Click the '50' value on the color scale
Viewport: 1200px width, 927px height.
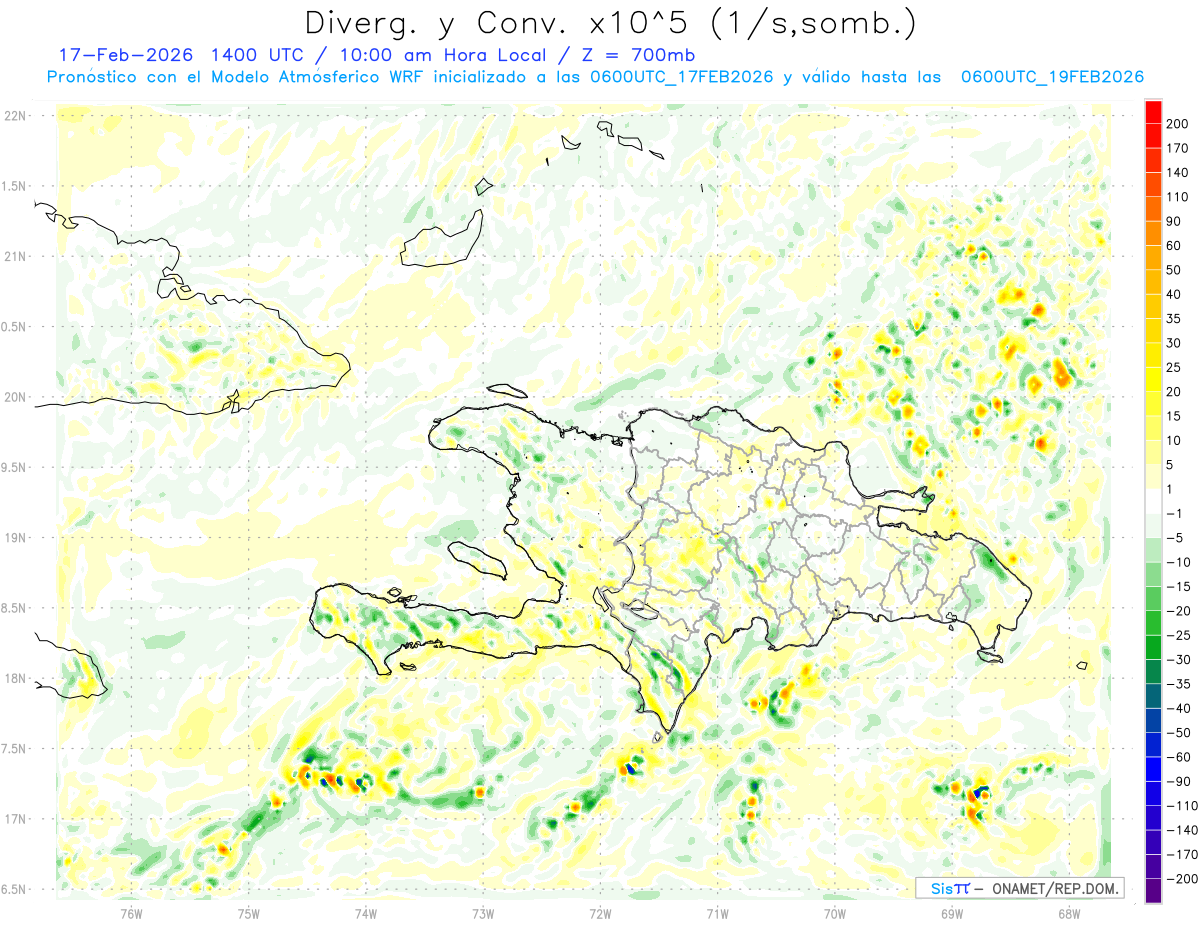(x=1175, y=270)
